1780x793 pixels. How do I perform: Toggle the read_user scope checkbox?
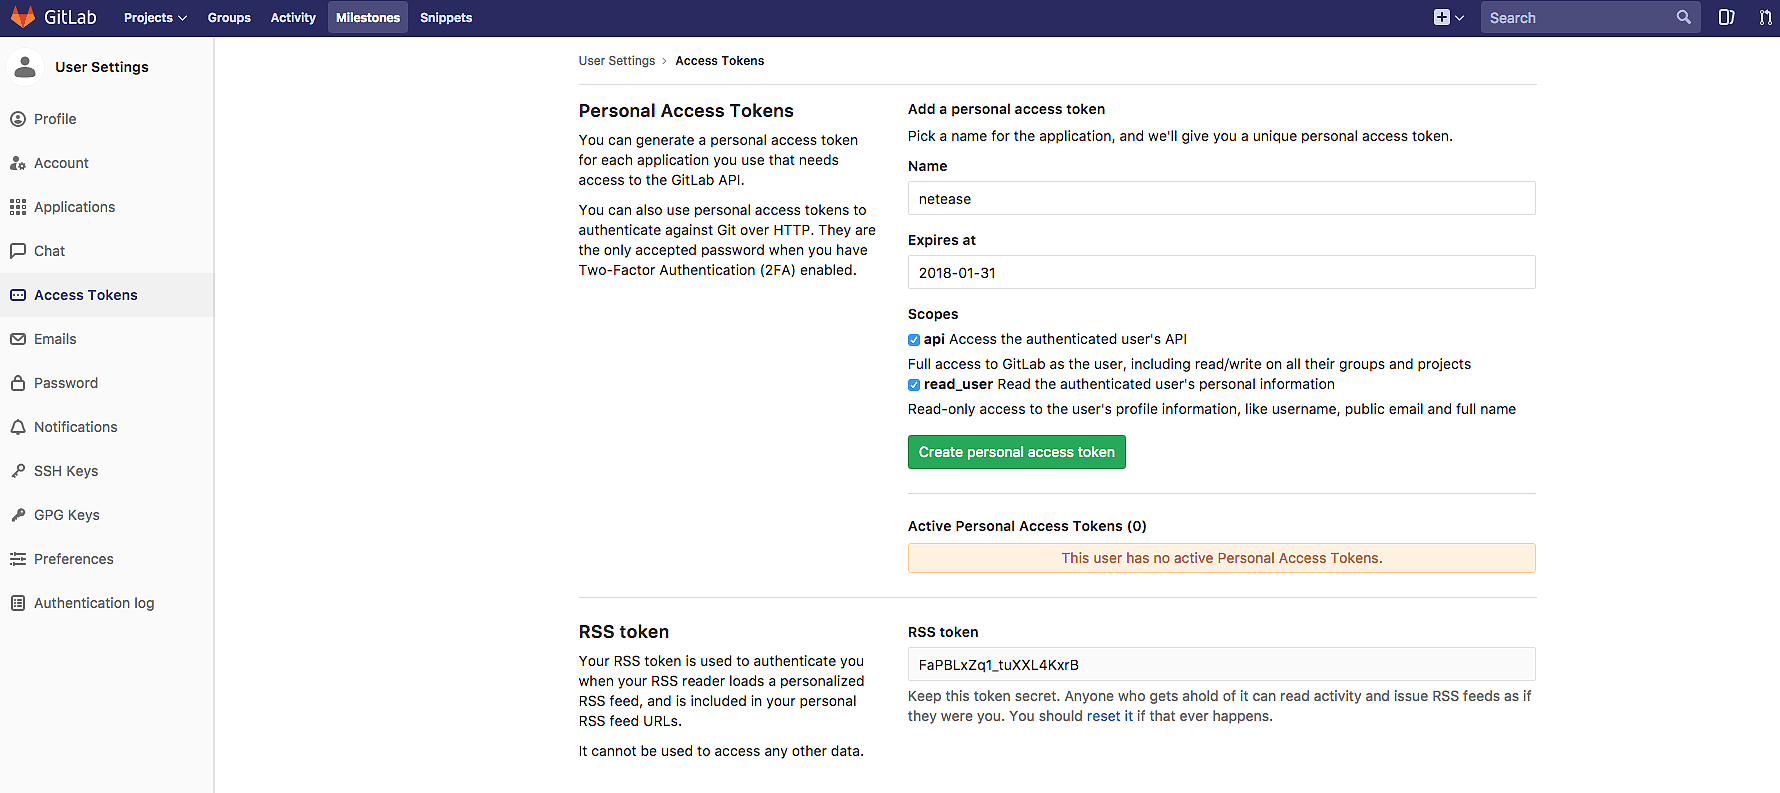click(914, 385)
